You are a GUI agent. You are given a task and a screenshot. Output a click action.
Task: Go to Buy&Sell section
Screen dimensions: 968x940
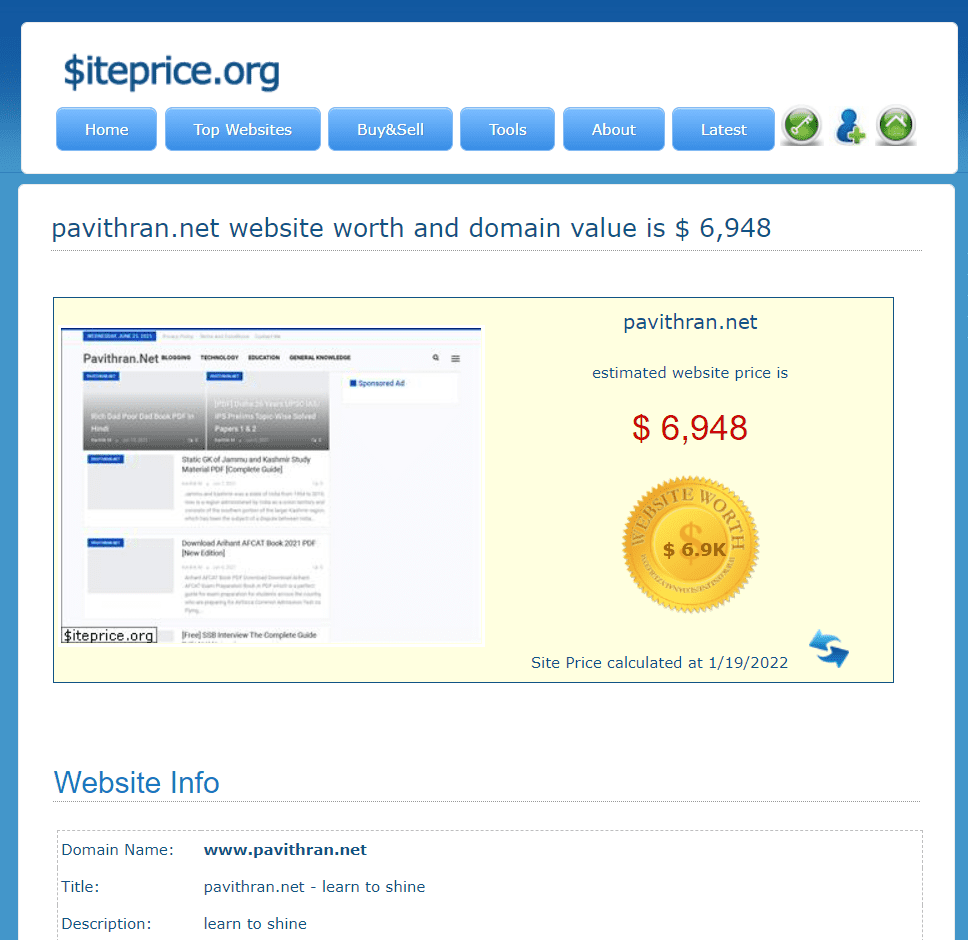point(390,129)
